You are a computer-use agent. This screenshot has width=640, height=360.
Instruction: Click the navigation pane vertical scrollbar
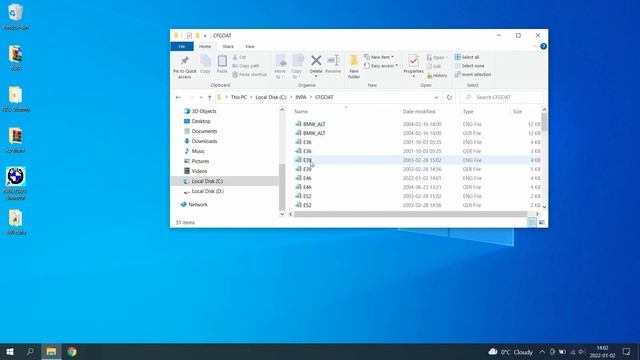[282, 187]
